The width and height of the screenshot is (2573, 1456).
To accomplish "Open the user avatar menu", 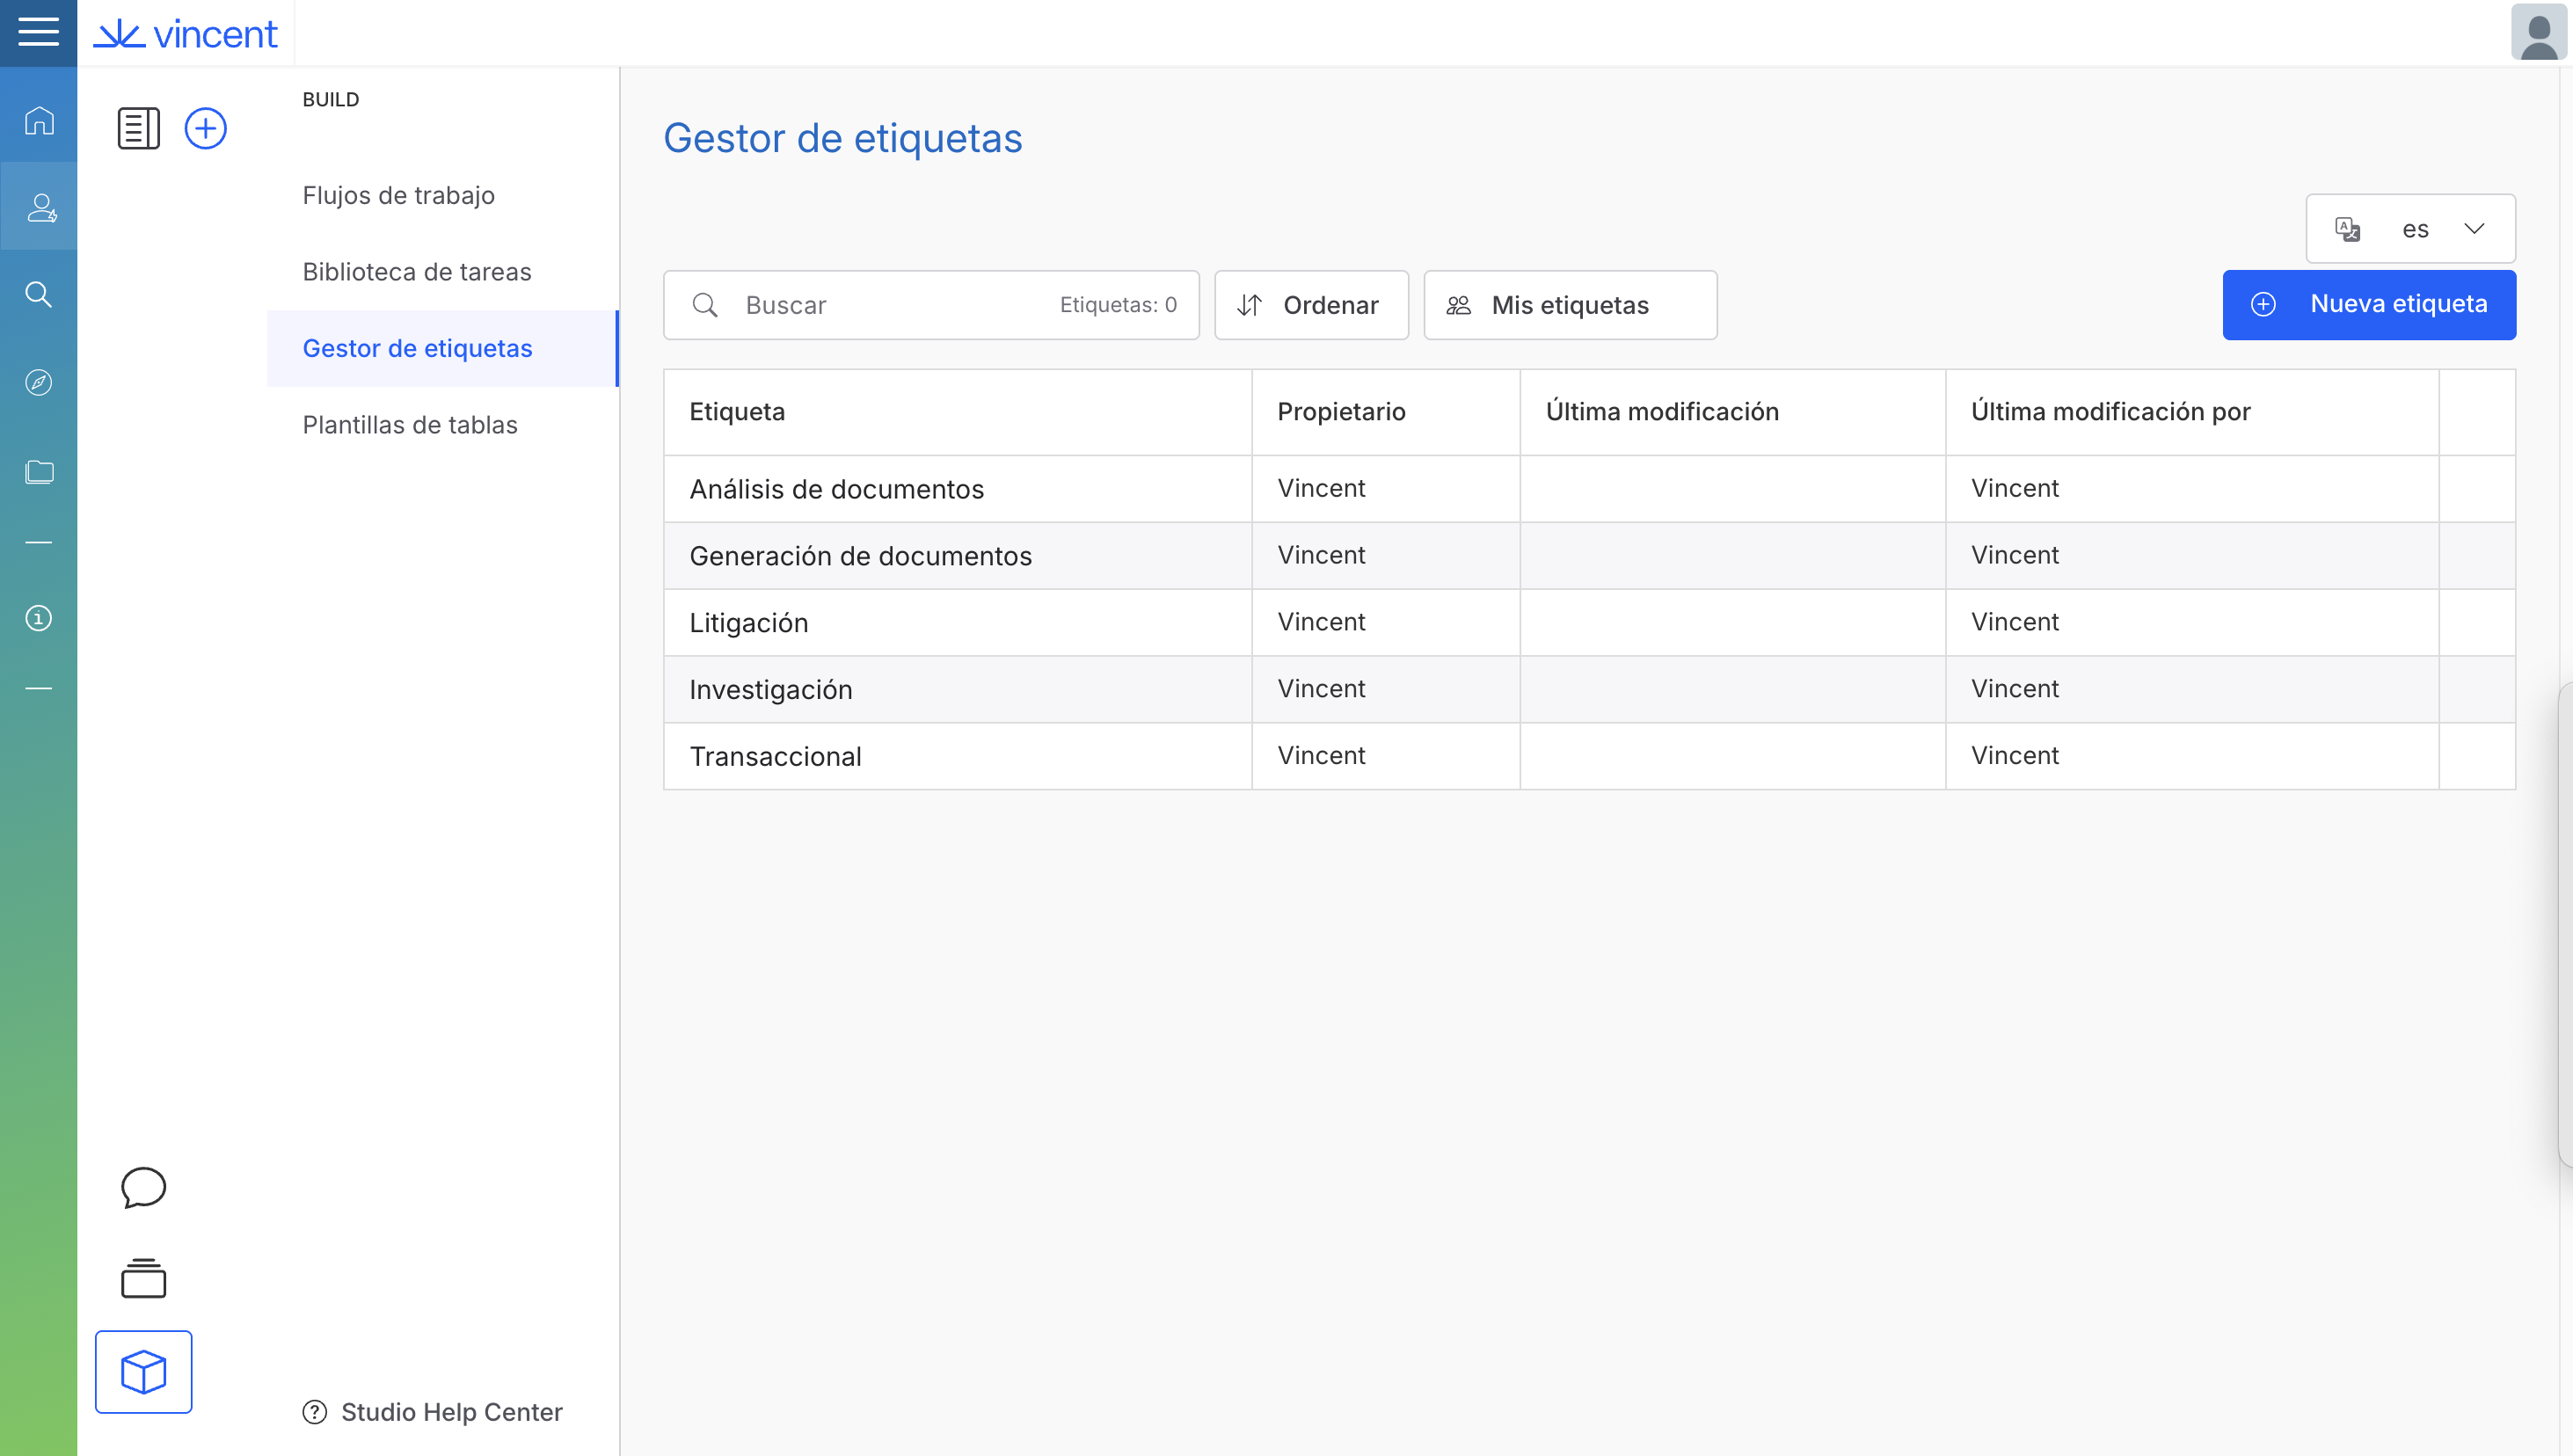I will coord(2537,33).
